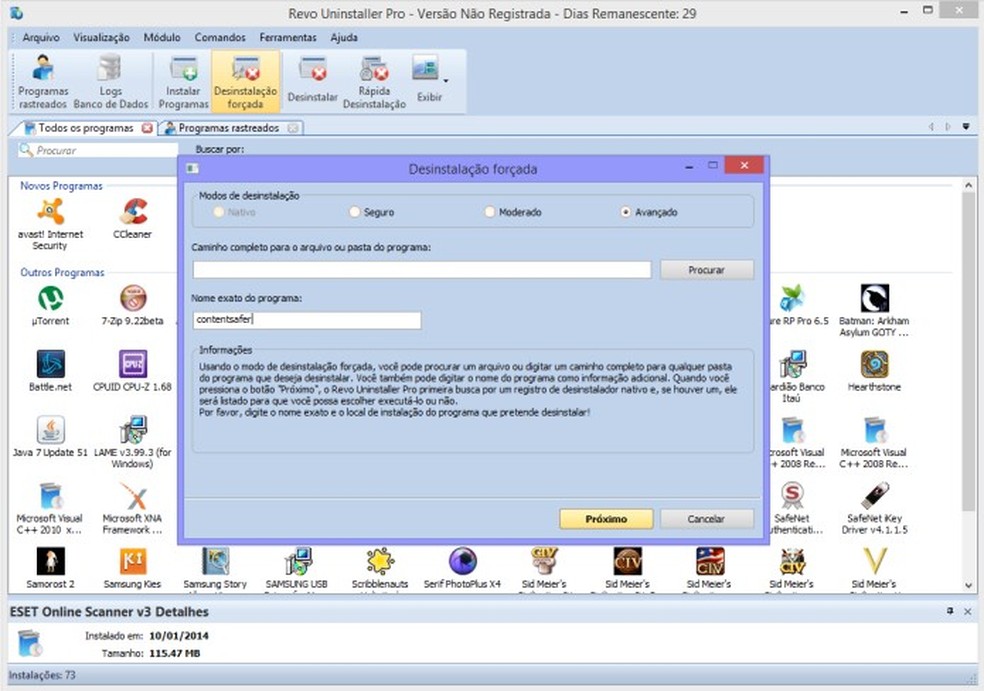Click the Battle.net program icon
The width and height of the screenshot is (984, 691).
coord(50,368)
